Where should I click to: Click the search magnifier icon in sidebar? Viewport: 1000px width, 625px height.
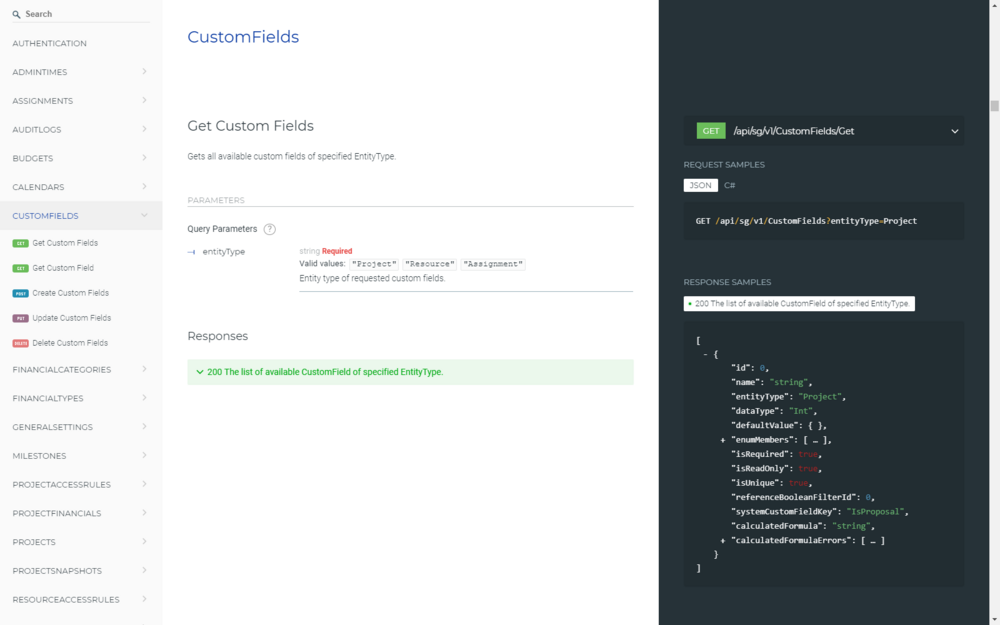16,15
